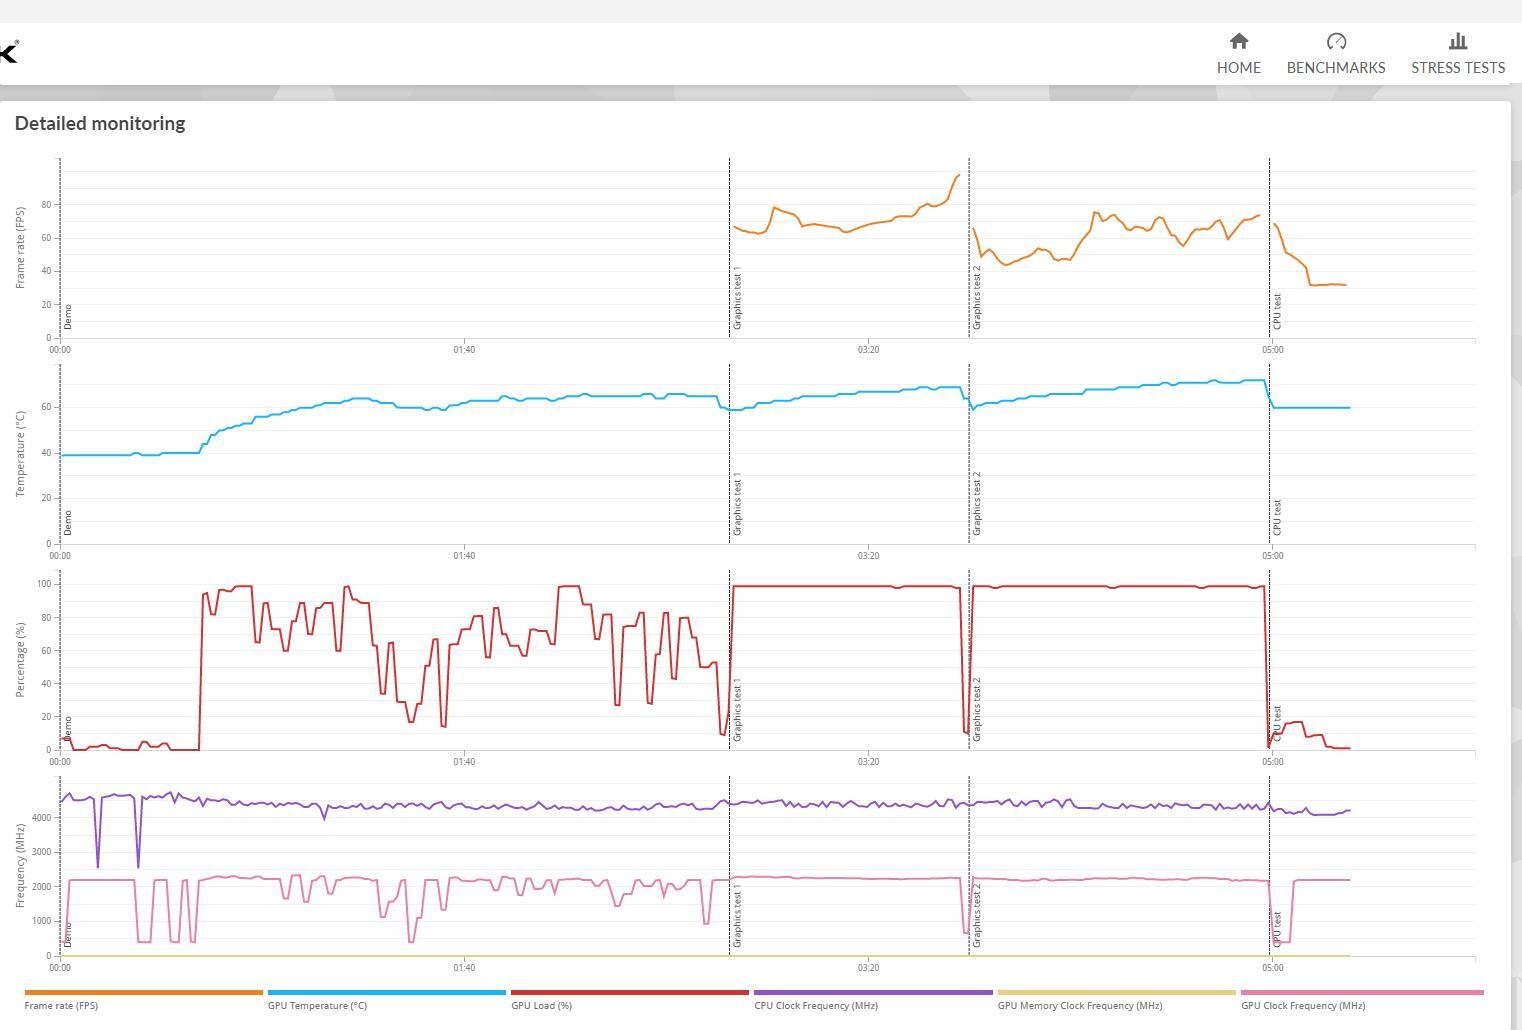Click the 3DMark logo at top left
This screenshot has width=1522, height=1030.
[x=9, y=52]
